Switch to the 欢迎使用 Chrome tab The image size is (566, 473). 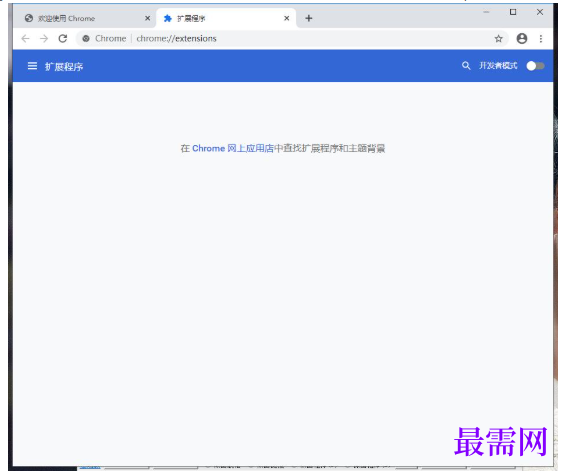[x=85, y=18]
